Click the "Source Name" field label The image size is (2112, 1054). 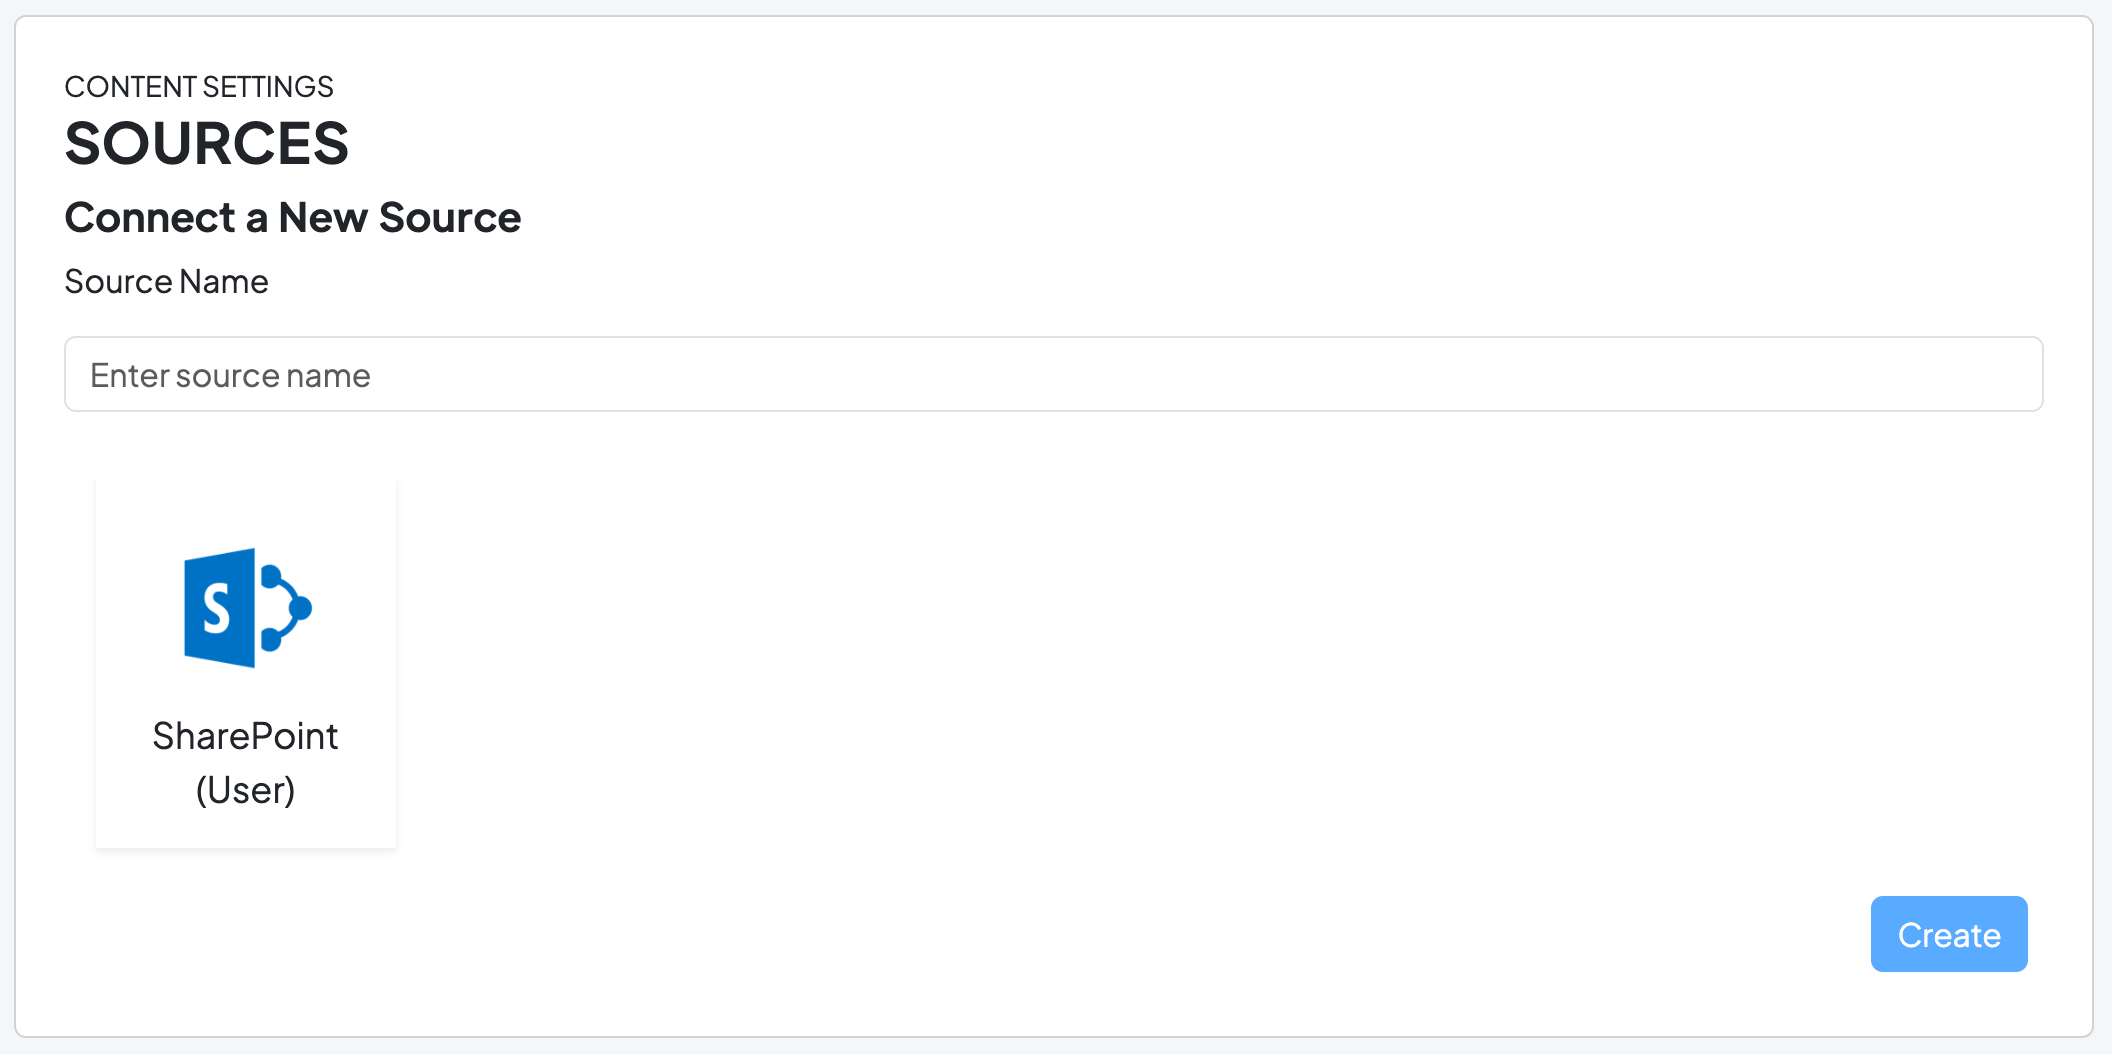coord(166,282)
